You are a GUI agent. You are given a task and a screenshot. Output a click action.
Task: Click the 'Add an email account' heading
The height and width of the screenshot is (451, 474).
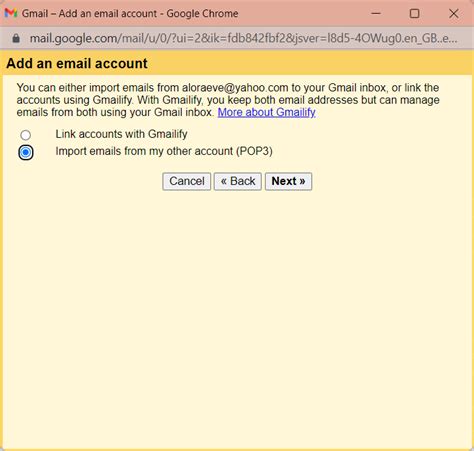point(77,63)
